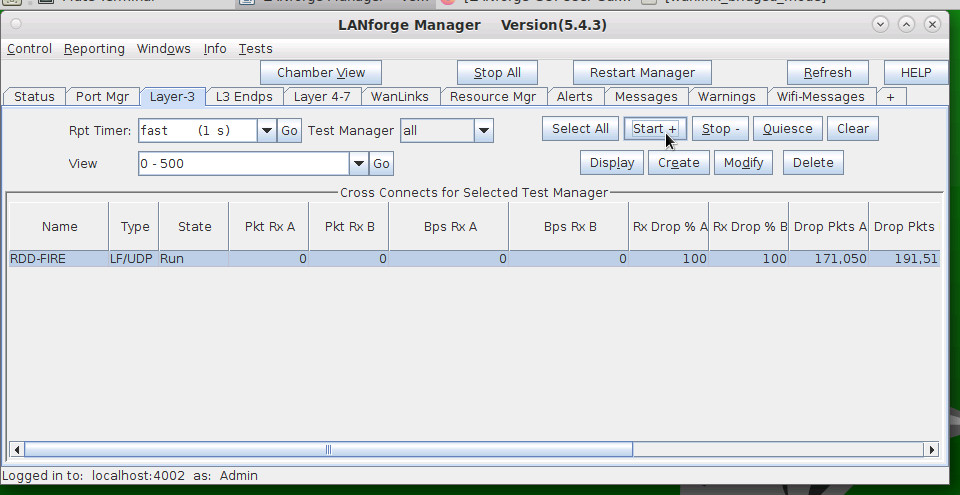Click the Start + button

tap(655, 129)
